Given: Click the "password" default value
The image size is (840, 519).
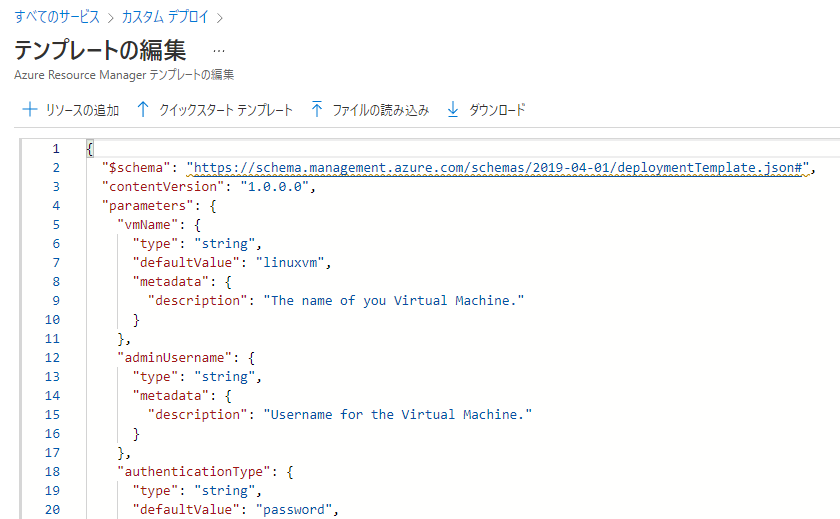Looking at the screenshot, I should (294, 510).
